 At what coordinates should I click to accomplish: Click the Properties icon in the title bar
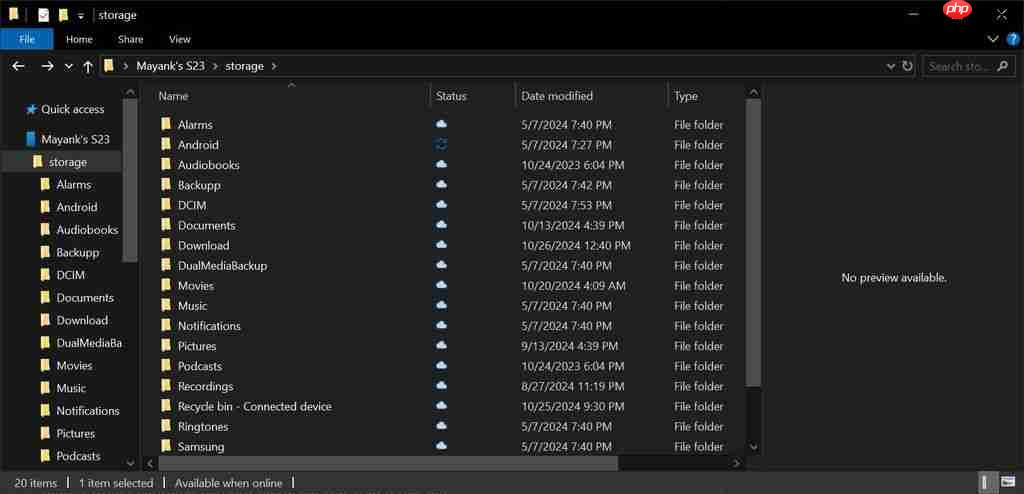tap(43, 15)
